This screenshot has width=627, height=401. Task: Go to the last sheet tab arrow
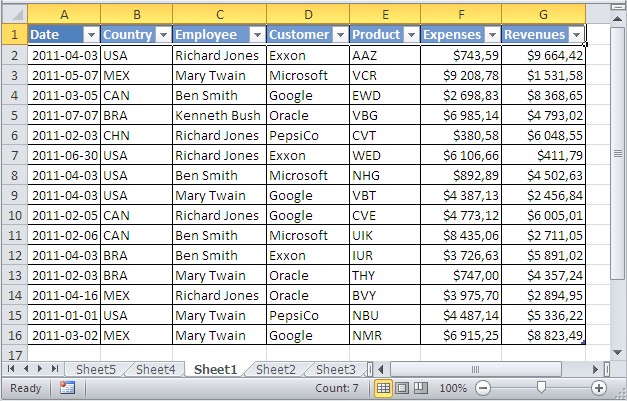[55, 369]
